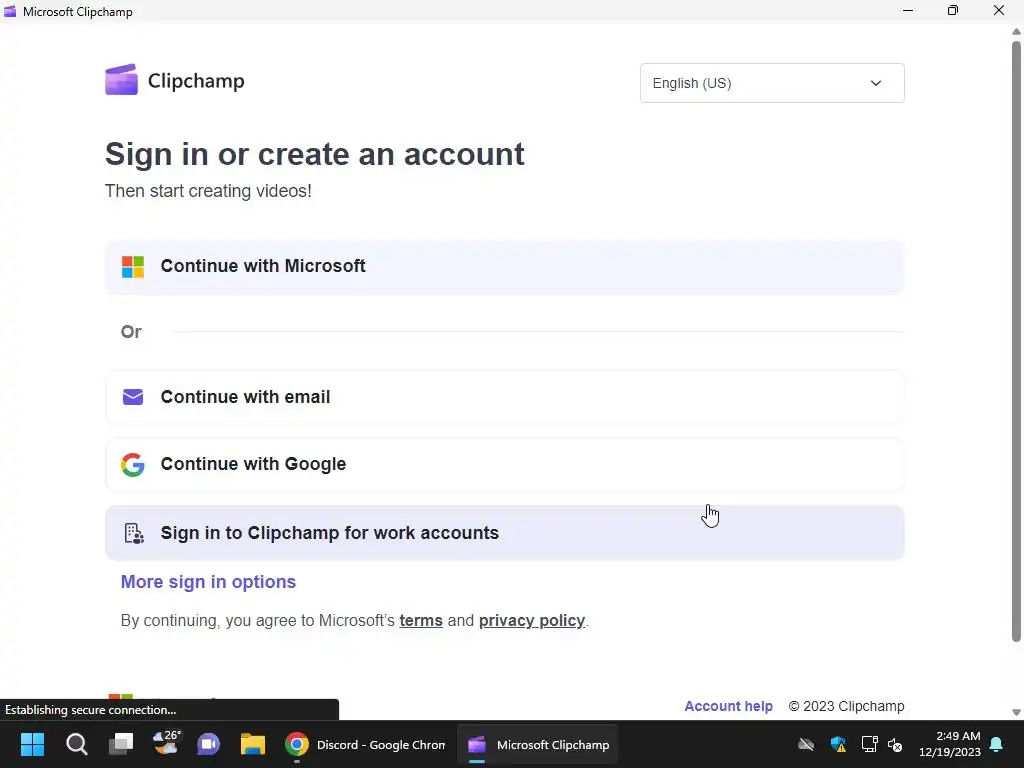1024x768 pixels.
Task: Click the Windows Start button
Action: [x=32, y=744]
